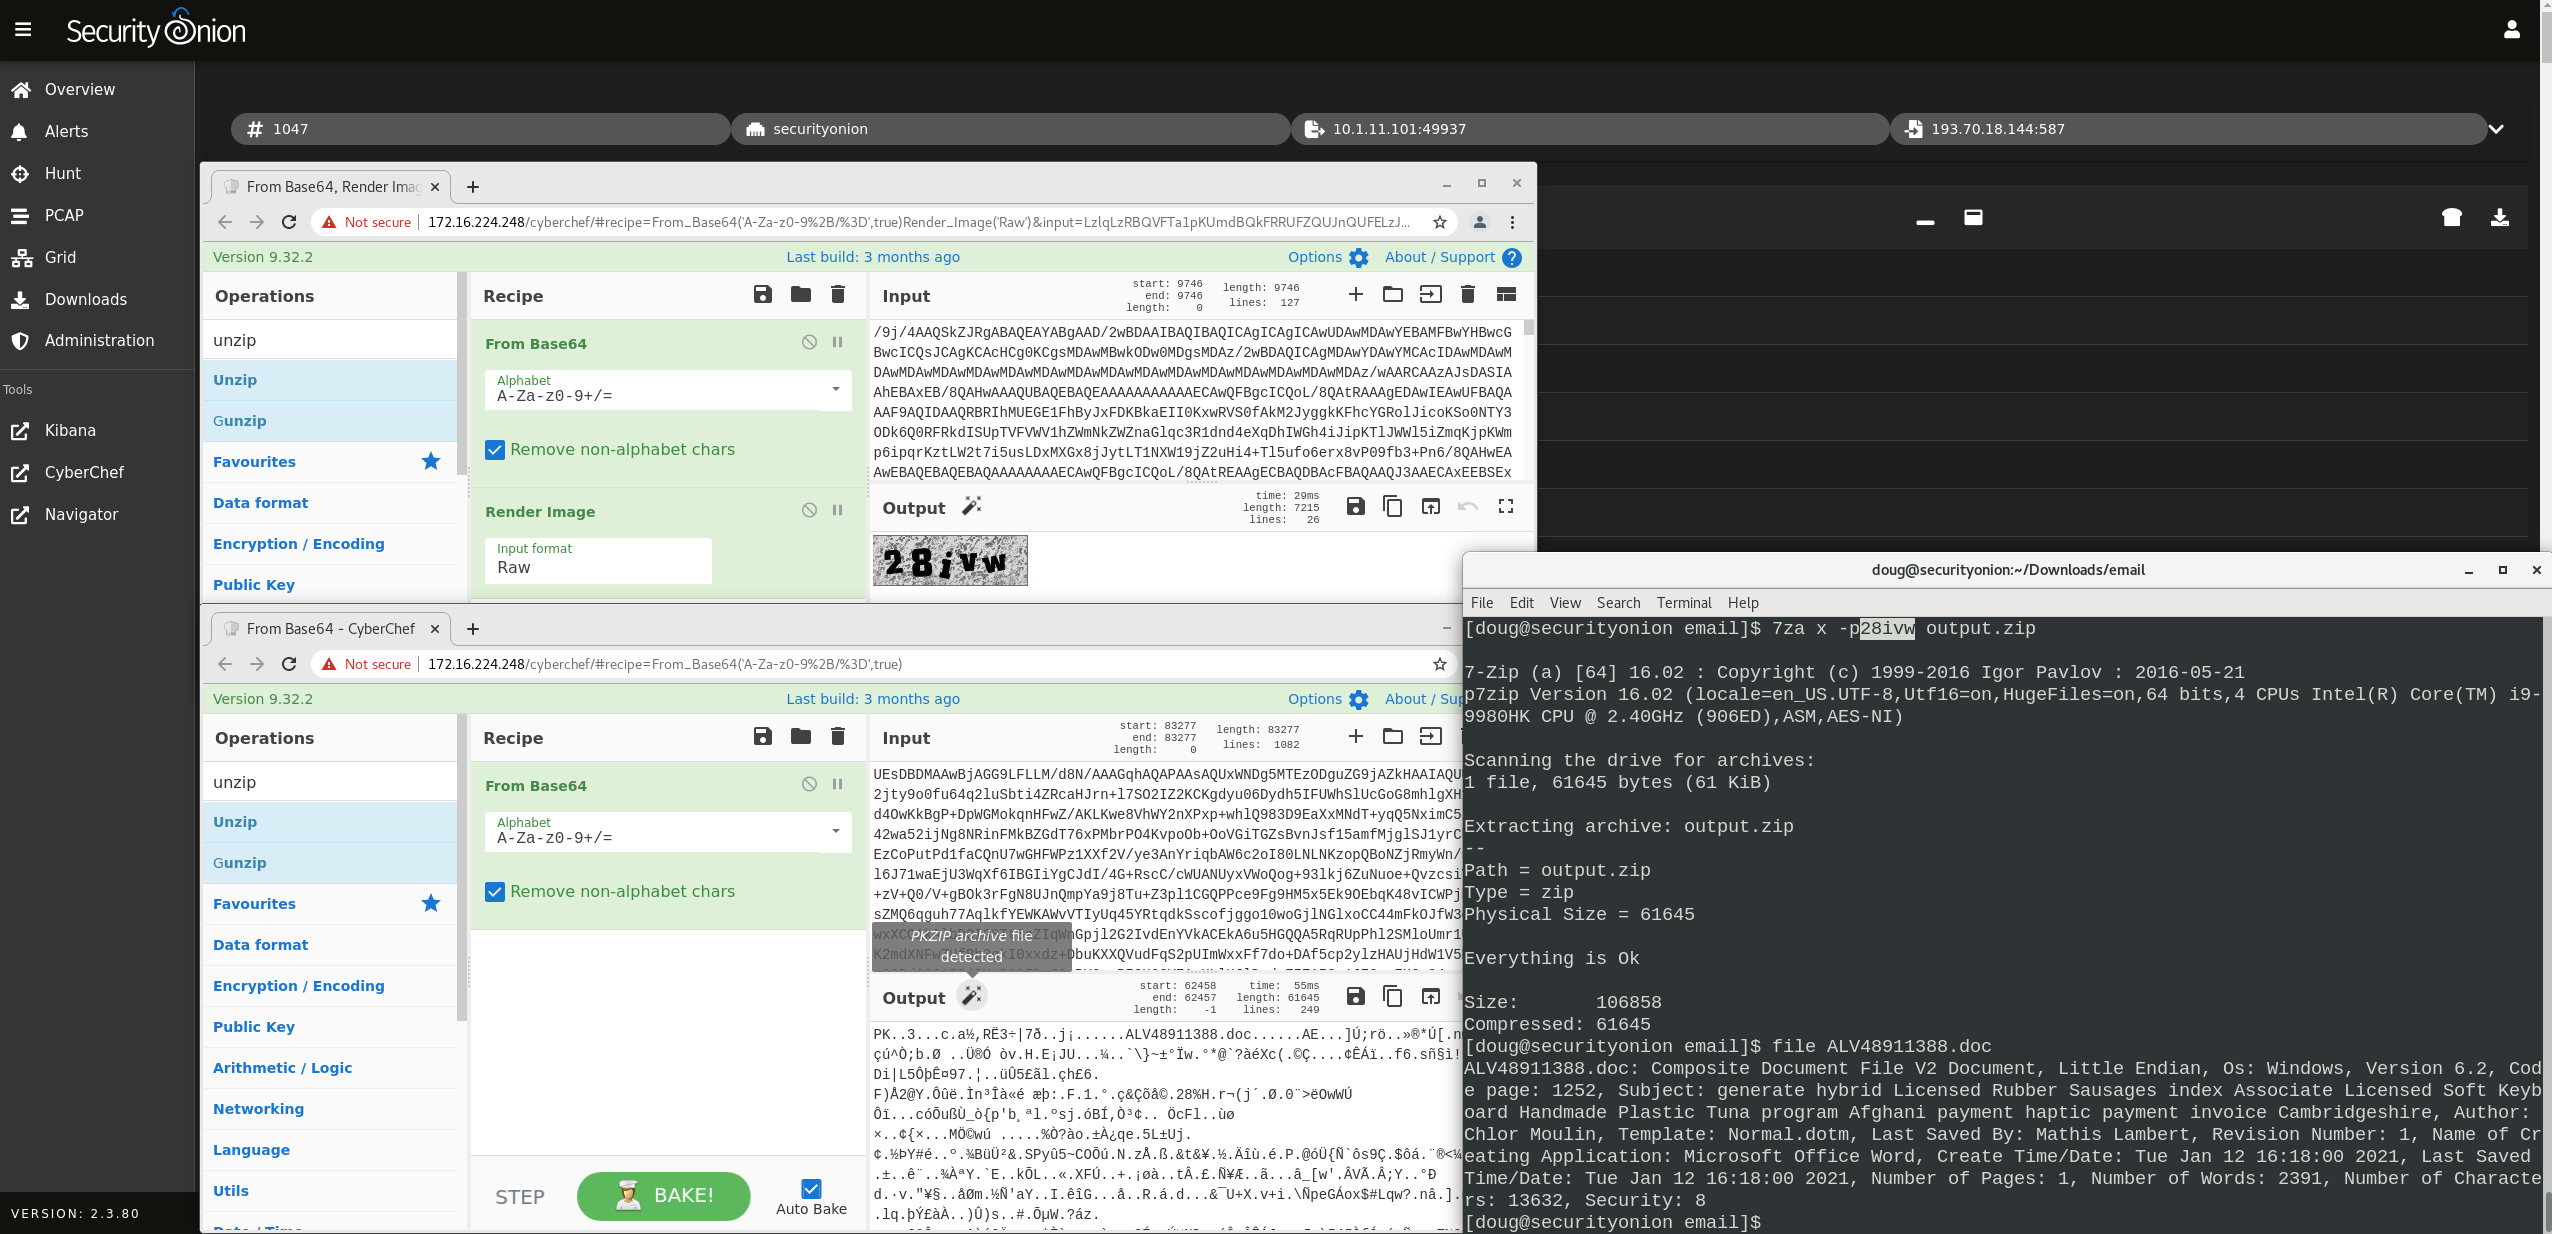Open the user account menu

(x=2511, y=30)
